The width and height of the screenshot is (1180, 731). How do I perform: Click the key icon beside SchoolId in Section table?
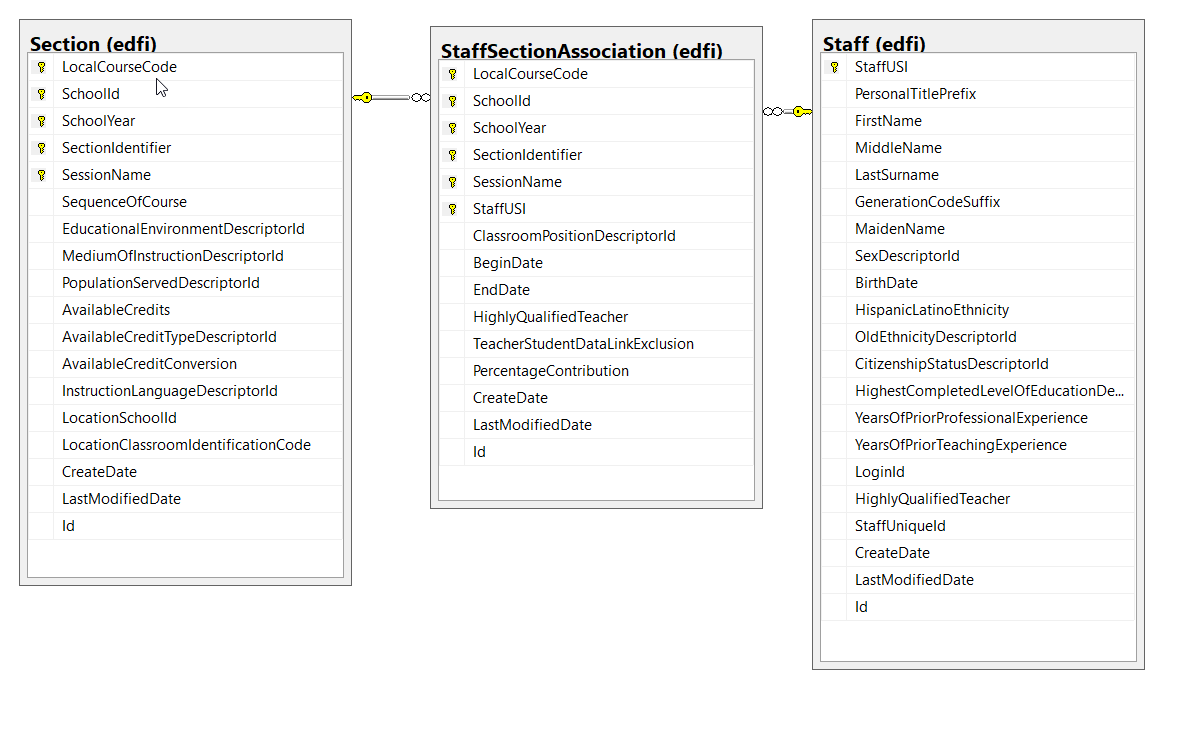pyautogui.click(x=41, y=94)
